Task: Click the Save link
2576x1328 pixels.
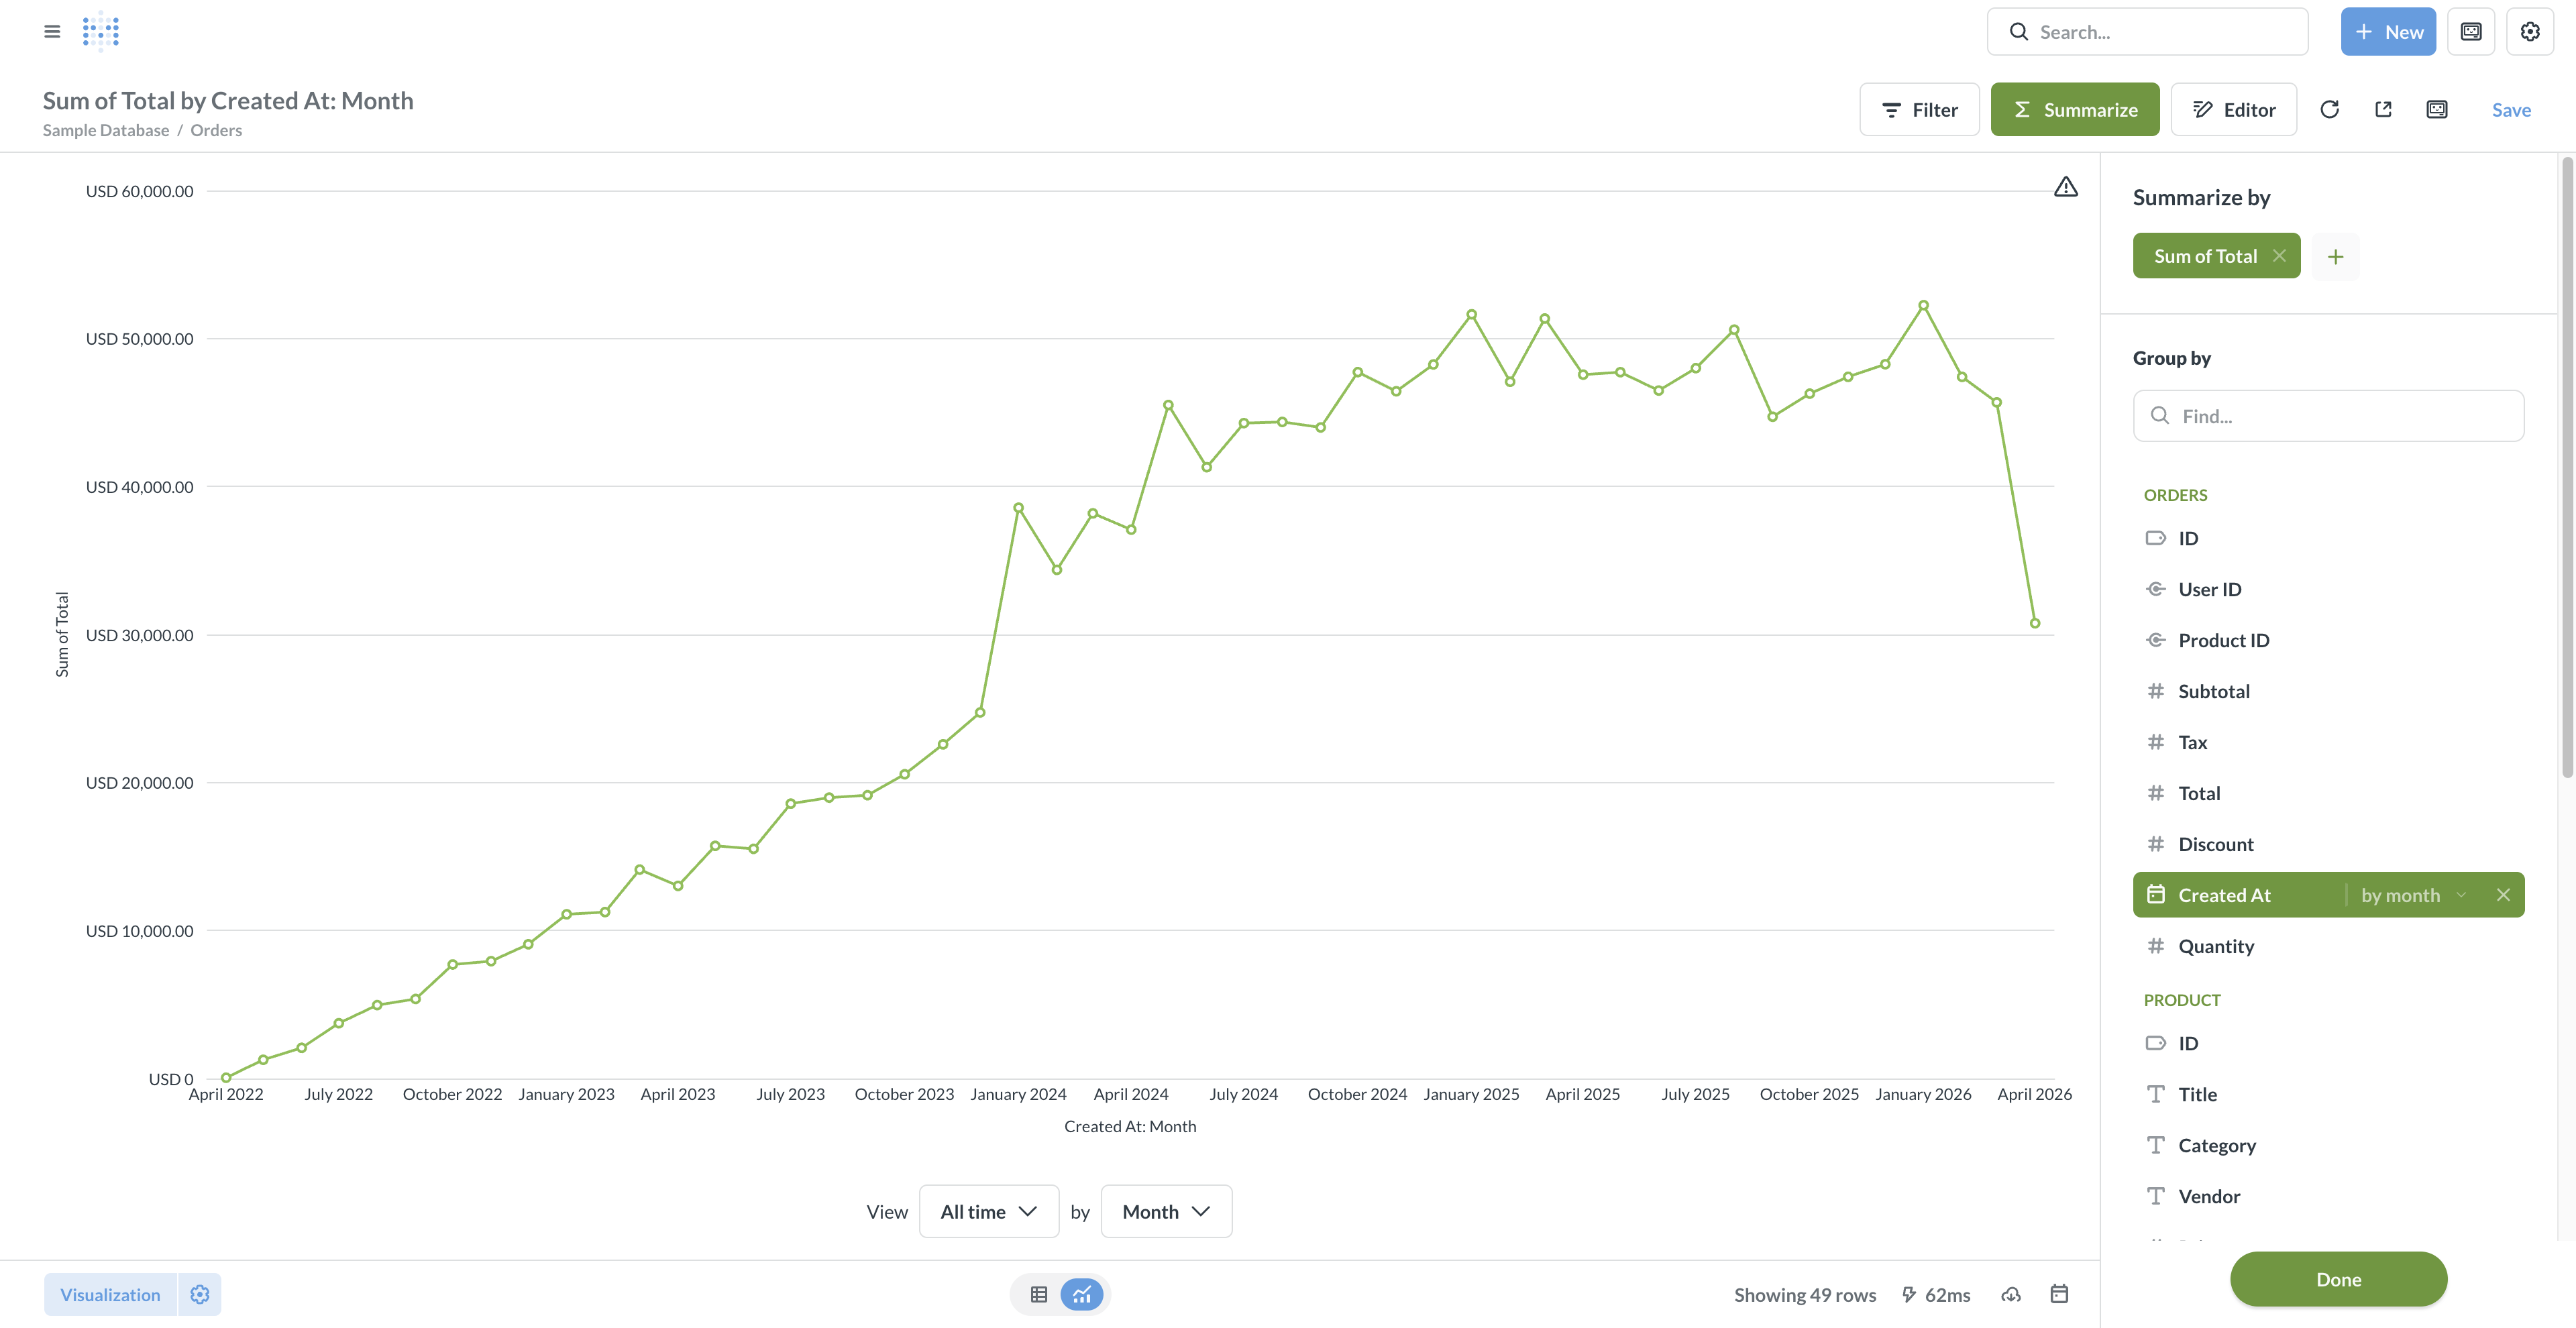Action: click(2510, 110)
